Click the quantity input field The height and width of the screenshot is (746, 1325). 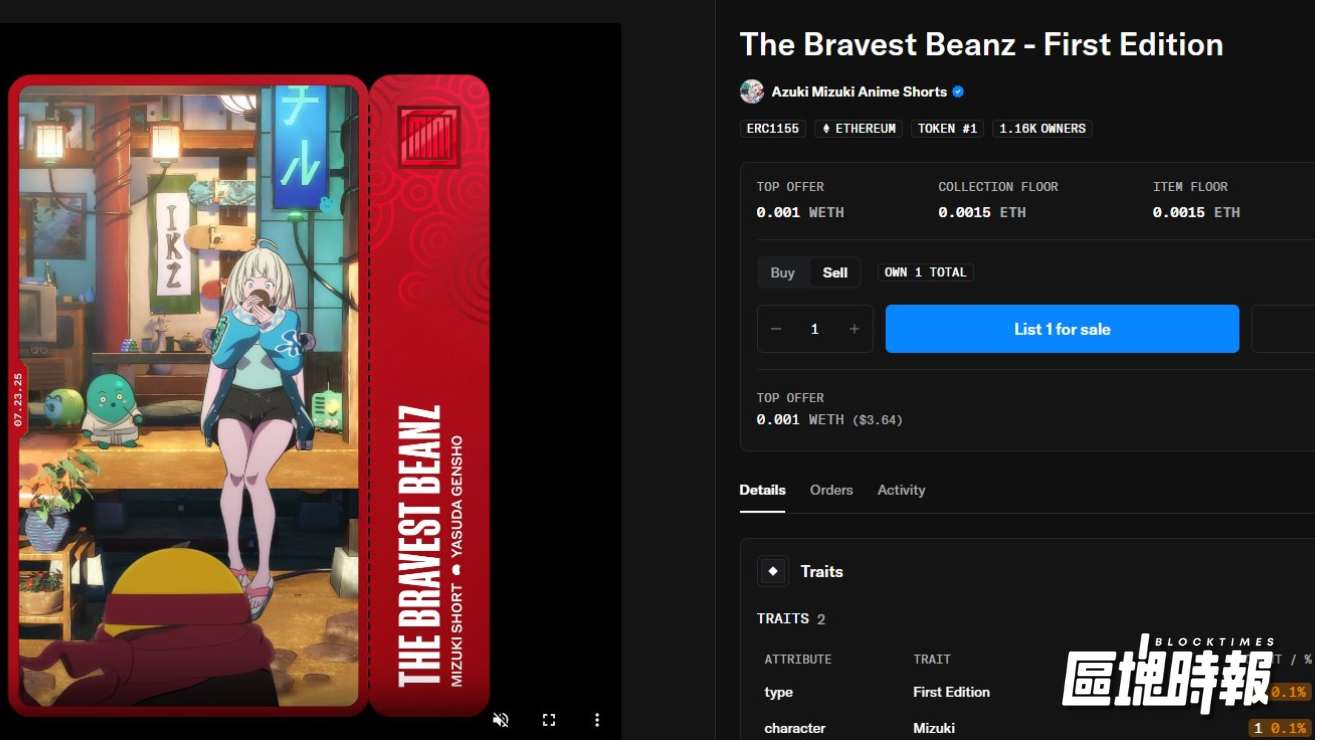(x=815, y=329)
